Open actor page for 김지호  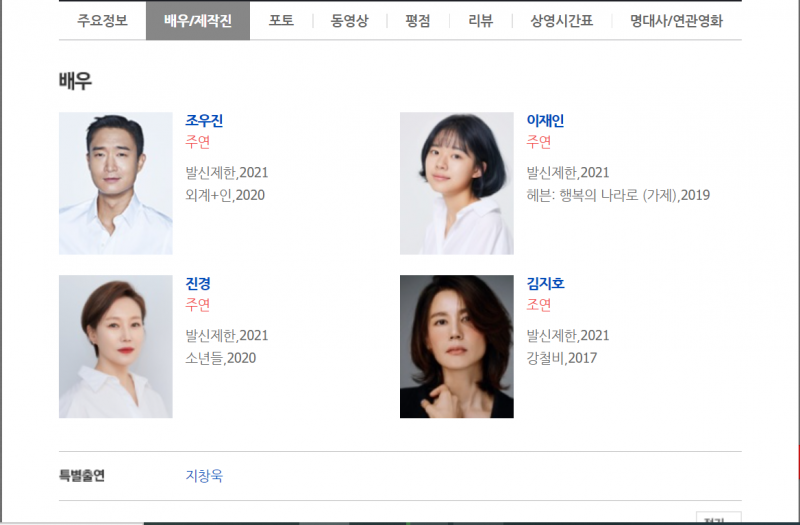coord(545,283)
